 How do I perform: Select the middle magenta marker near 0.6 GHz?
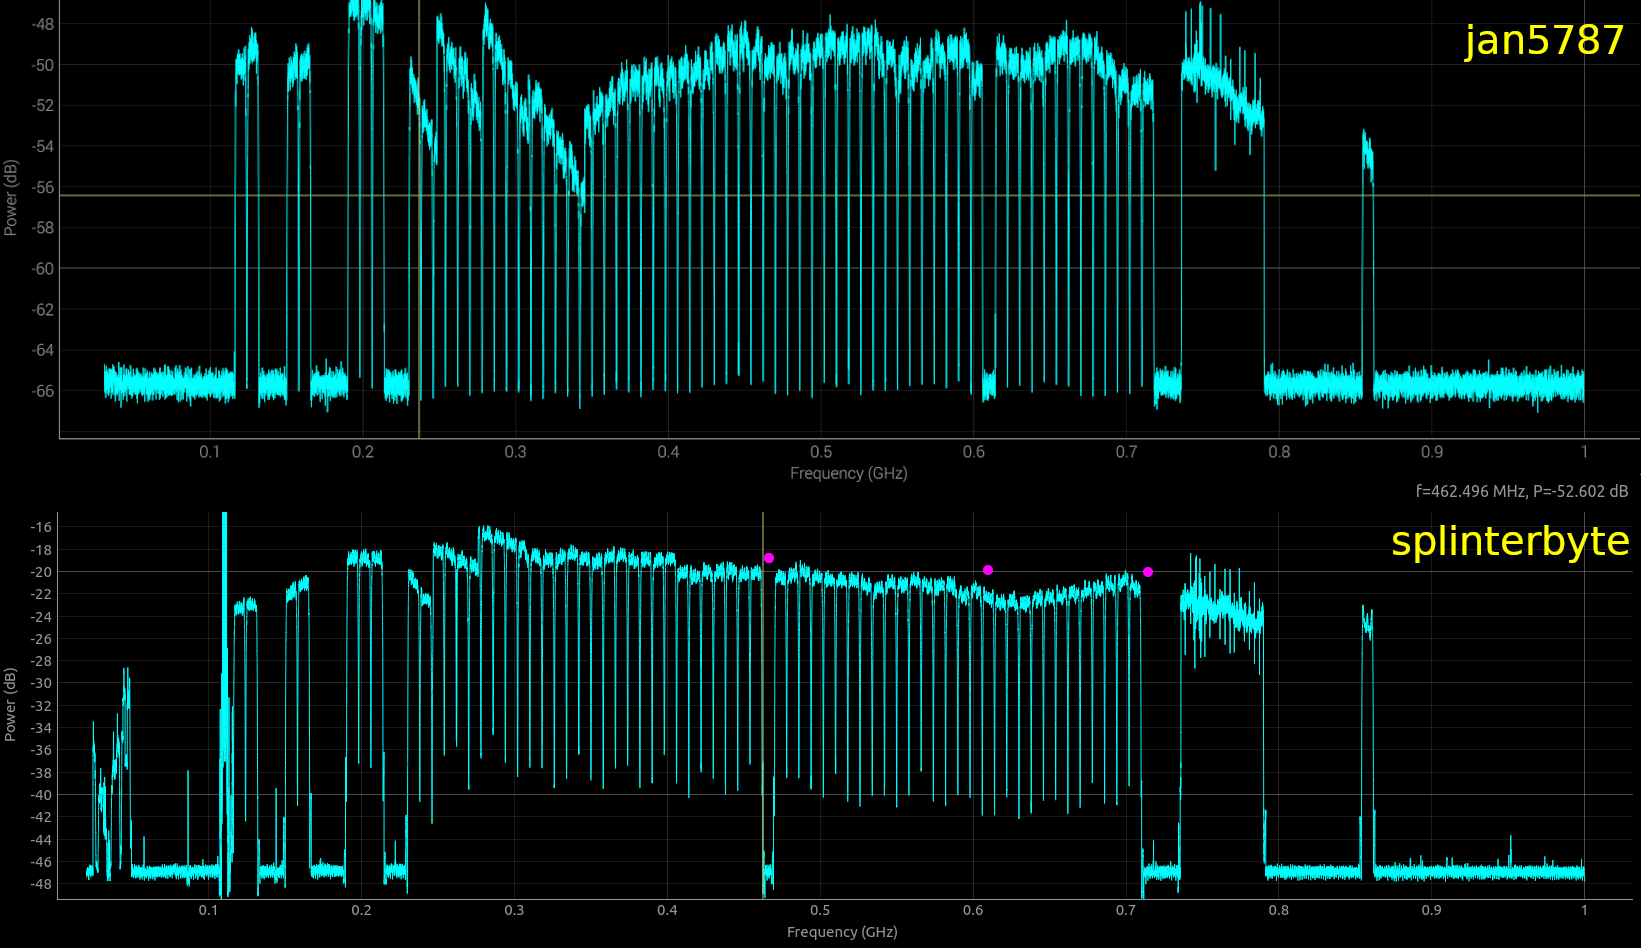click(x=988, y=570)
